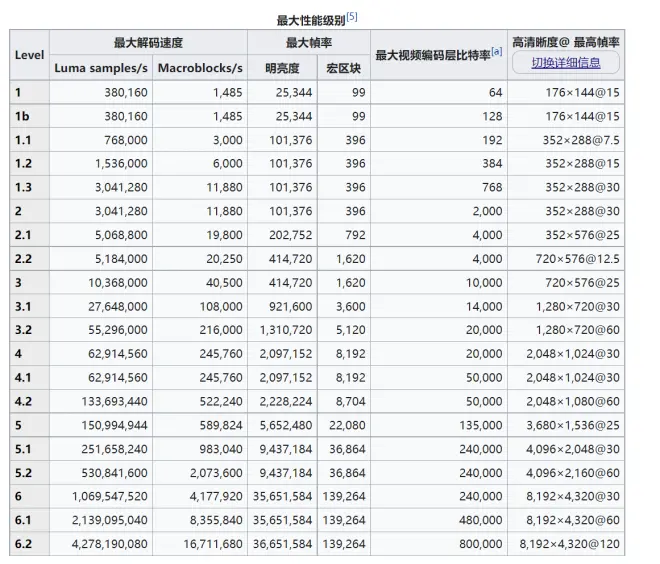Screen dimensions: 660x564
Task: Click the 251,658,240 cell
Action: 101,449
